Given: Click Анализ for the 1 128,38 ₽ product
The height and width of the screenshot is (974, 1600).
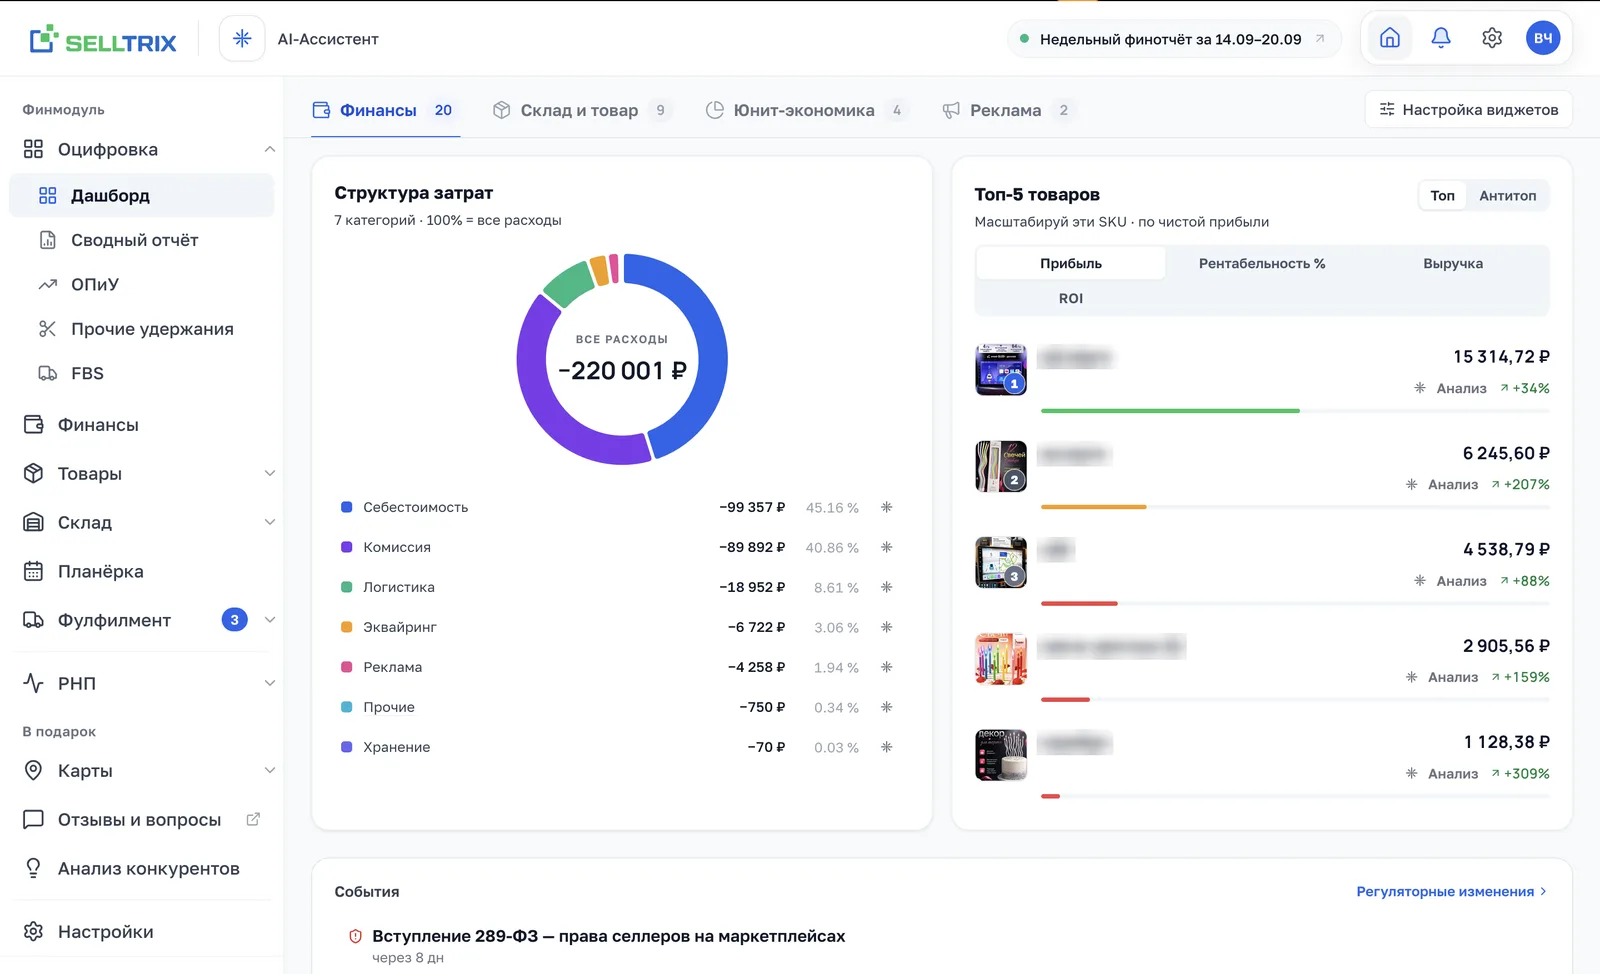Looking at the screenshot, I should coord(1442,773).
